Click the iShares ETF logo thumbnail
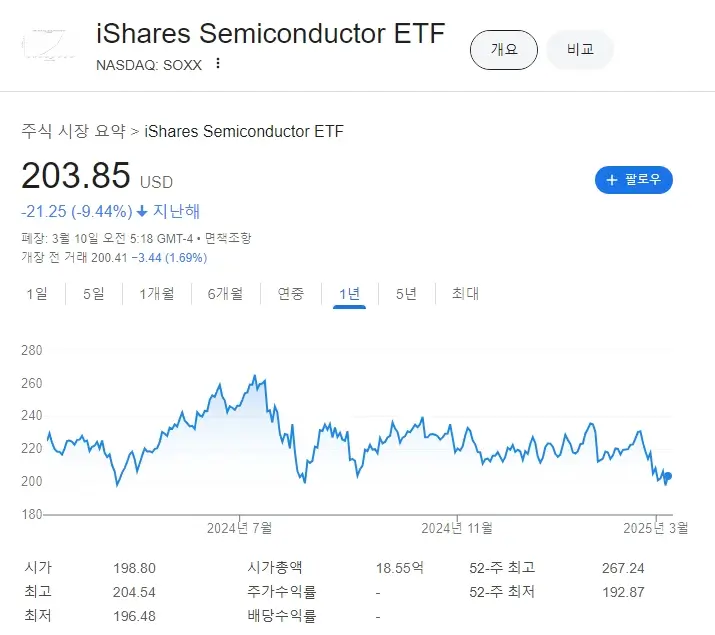This screenshot has height=635, width=715. click(x=49, y=45)
